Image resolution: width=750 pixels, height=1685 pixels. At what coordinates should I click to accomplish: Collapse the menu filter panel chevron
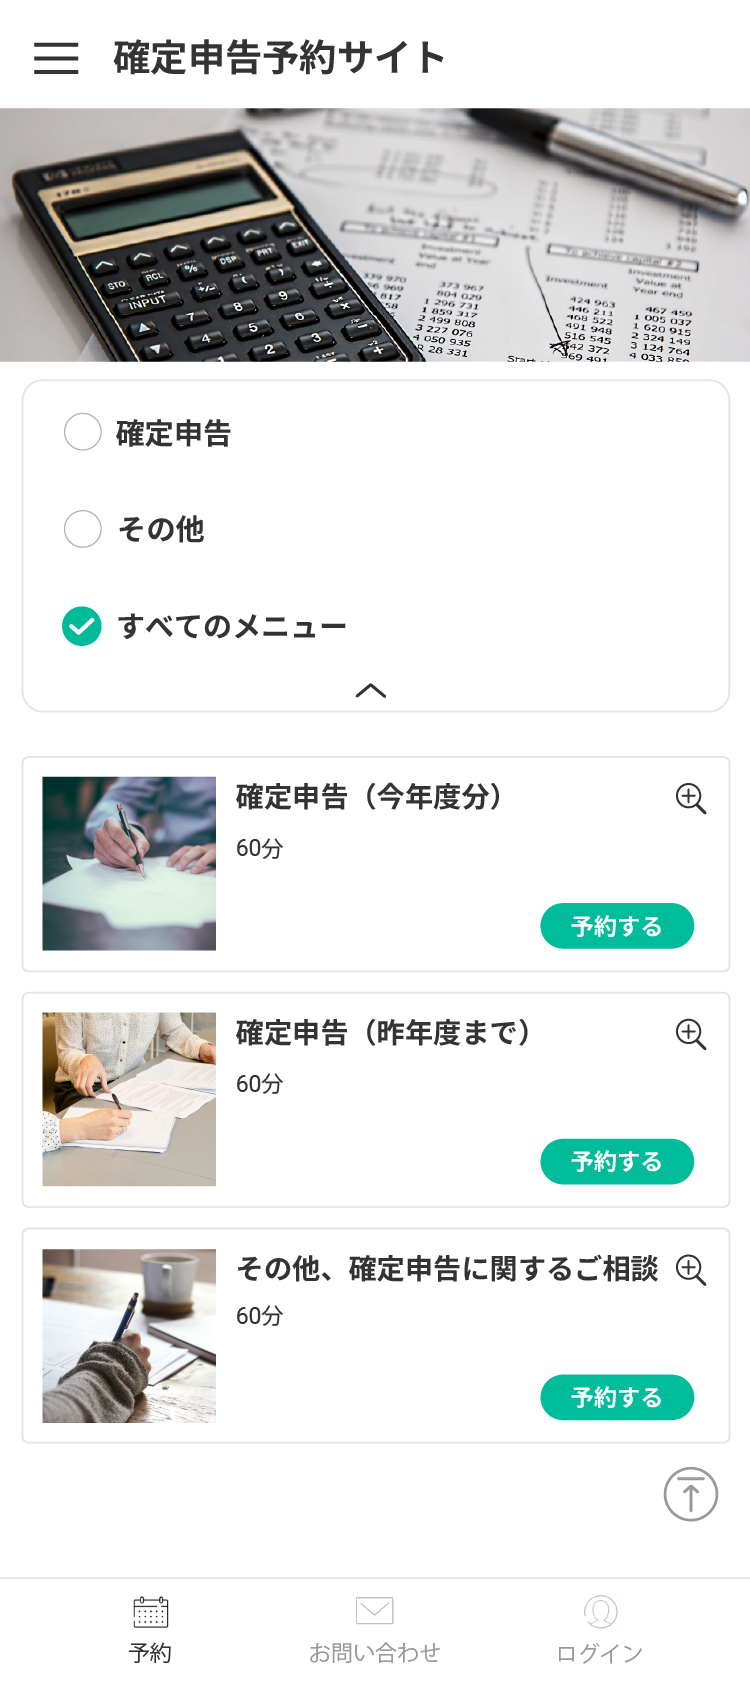371,690
